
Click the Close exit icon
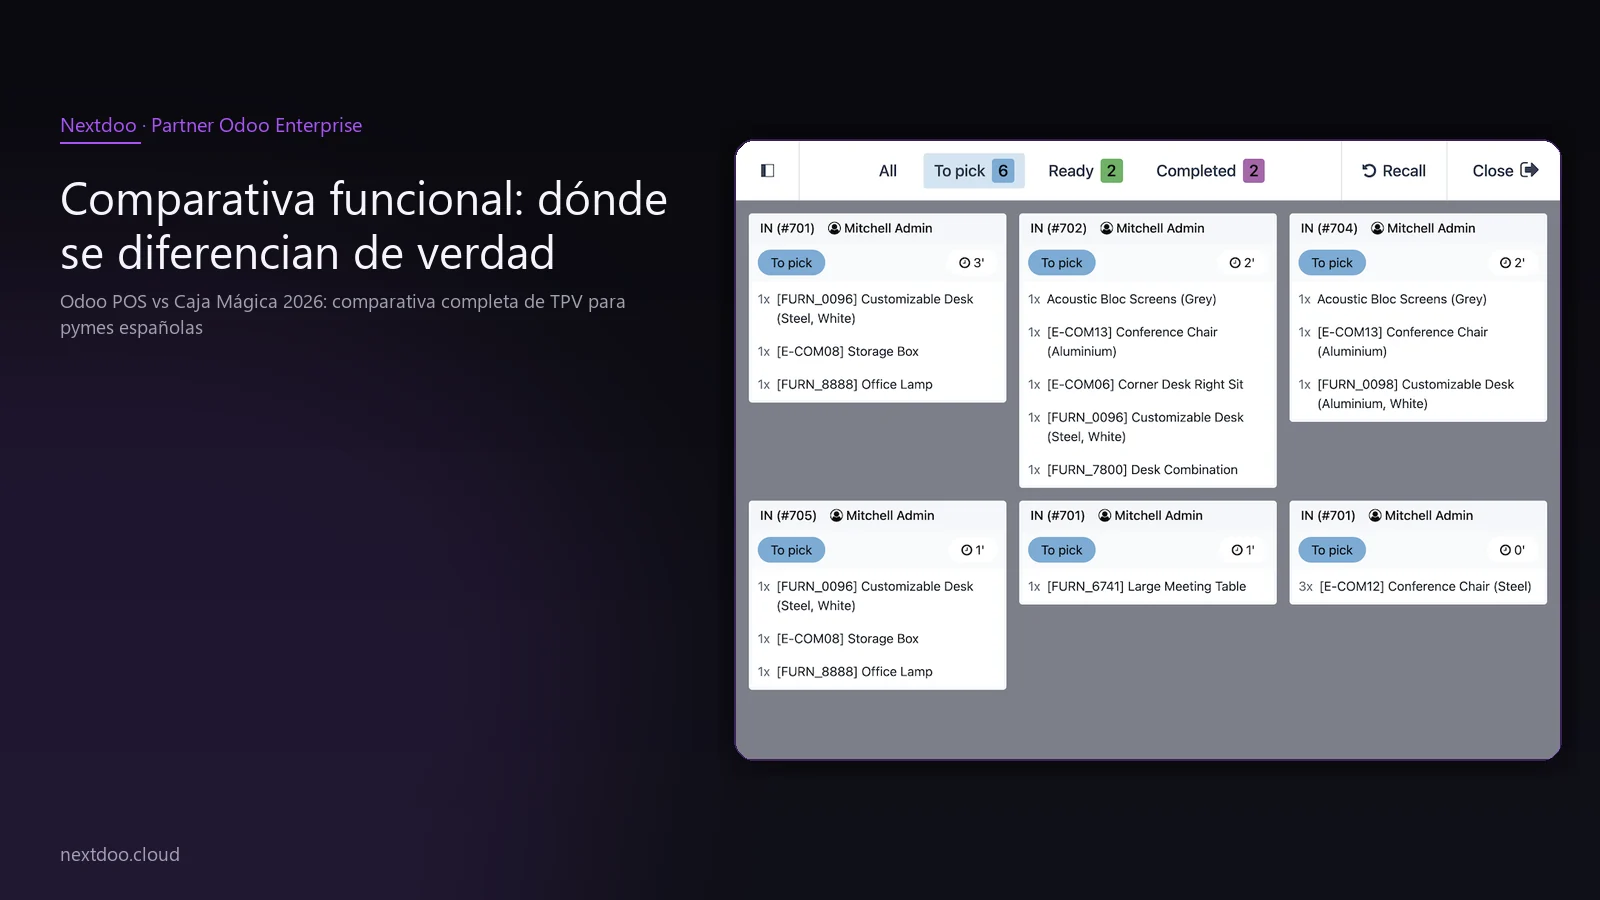coord(1529,170)
